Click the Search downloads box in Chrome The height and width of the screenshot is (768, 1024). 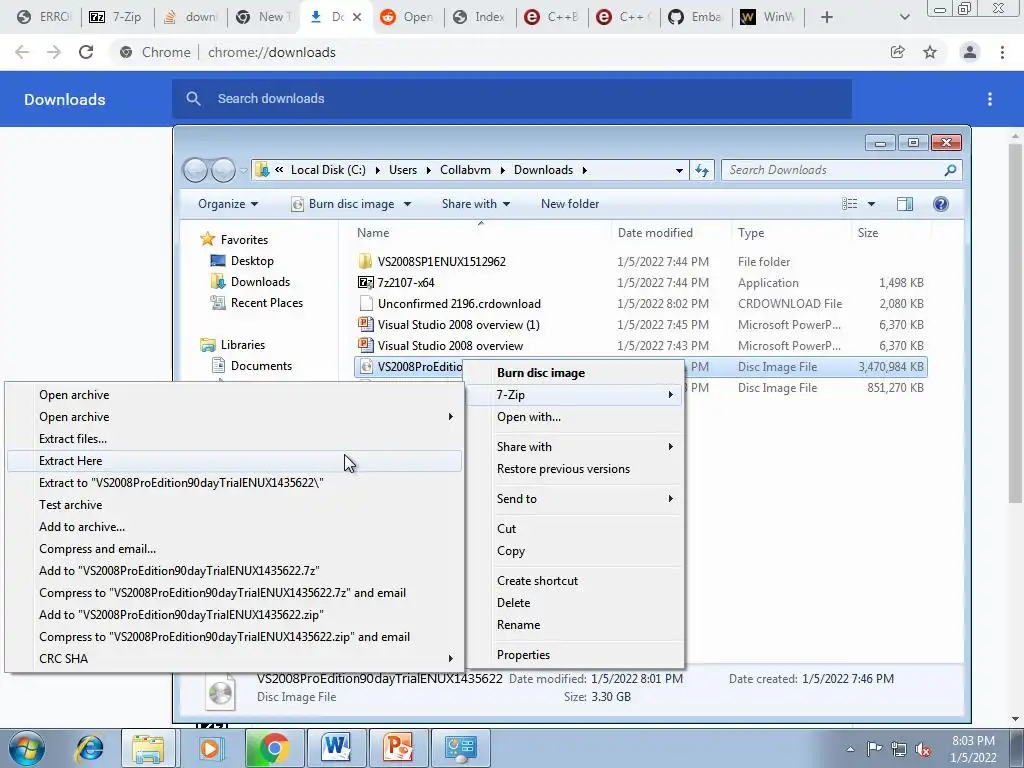click(512, 99)
